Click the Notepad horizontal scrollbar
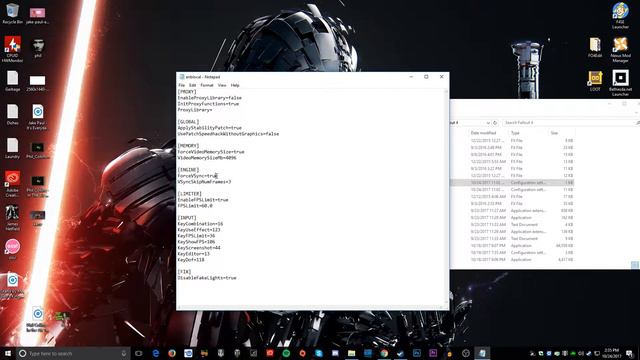 pyautogui.click(x=311, y=307)
